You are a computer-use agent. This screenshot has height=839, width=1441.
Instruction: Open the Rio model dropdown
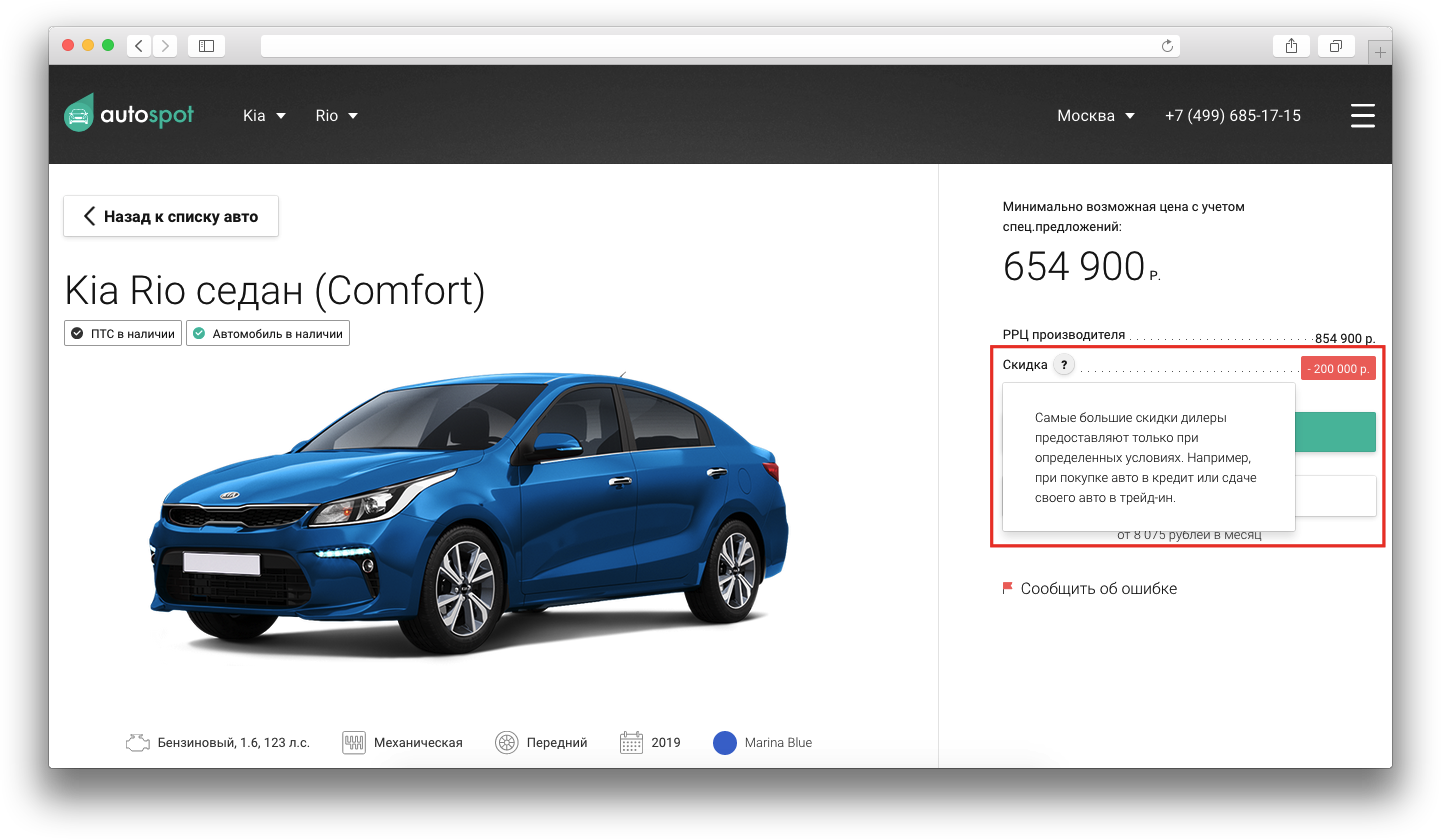click(x=337, y=116)
